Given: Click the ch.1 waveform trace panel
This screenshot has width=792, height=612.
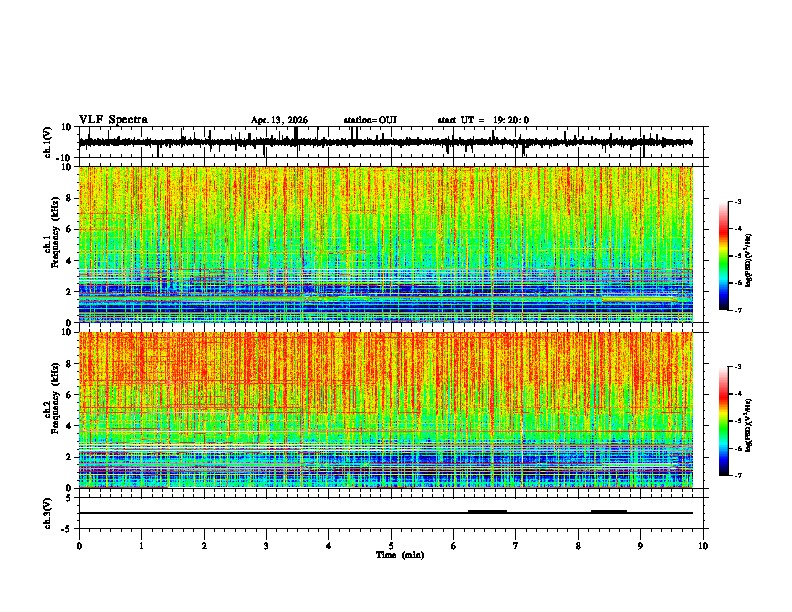Looking at the screenshot, I should click(x=393, y=142).
